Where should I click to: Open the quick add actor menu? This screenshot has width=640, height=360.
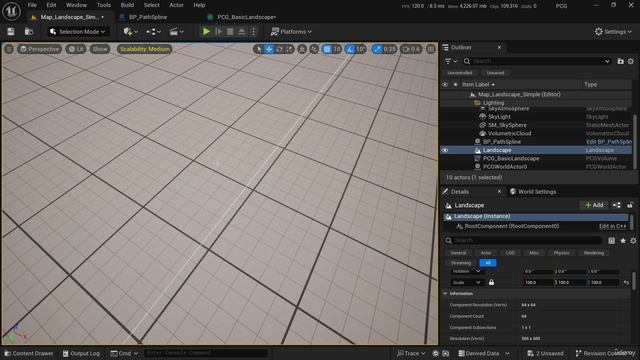click(131, 31)
